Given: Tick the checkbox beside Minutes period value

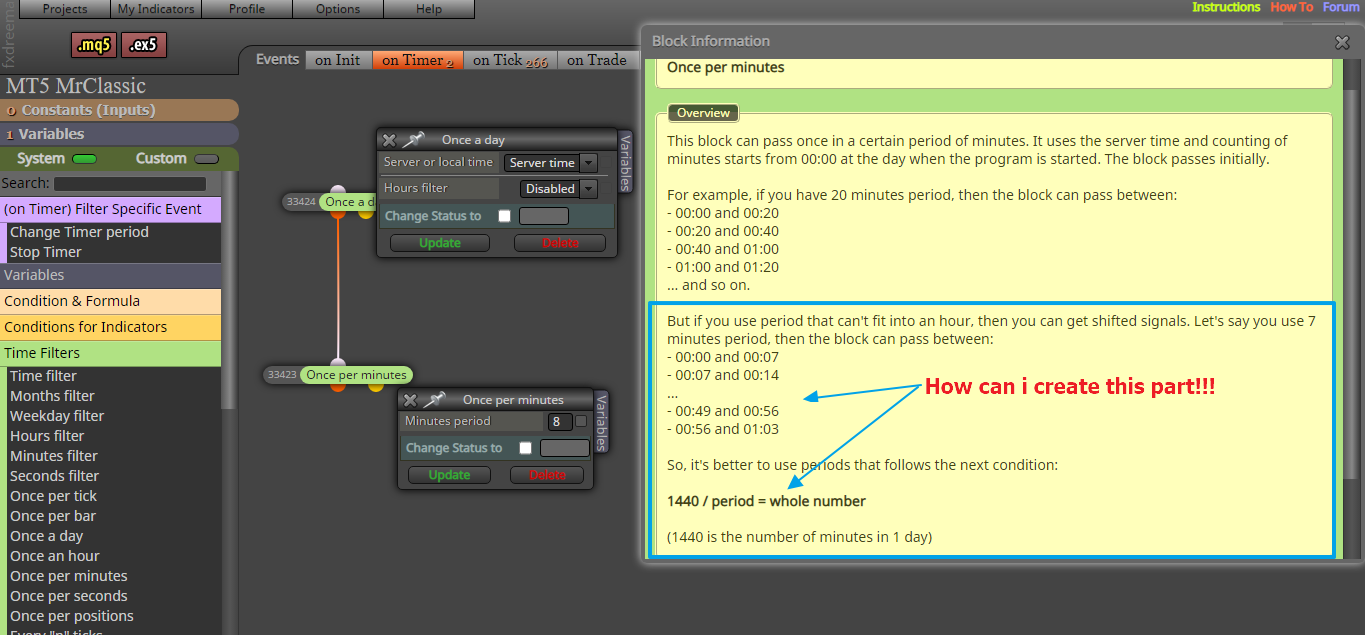Looking at the screenshot, I should point(581,421).
